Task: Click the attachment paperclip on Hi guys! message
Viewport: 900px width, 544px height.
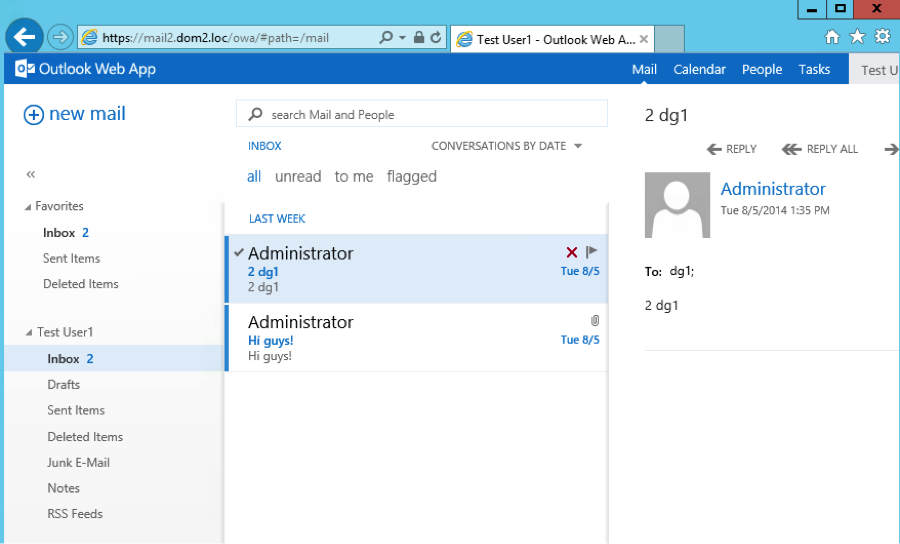Action: click(x=594, y=321)
